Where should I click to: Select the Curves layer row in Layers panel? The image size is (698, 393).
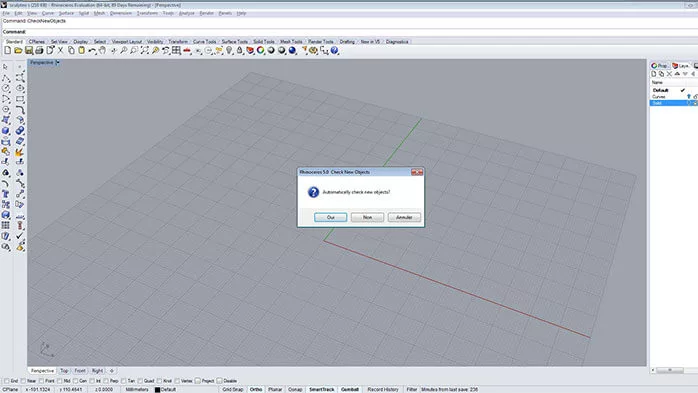[x=674, y=97]
